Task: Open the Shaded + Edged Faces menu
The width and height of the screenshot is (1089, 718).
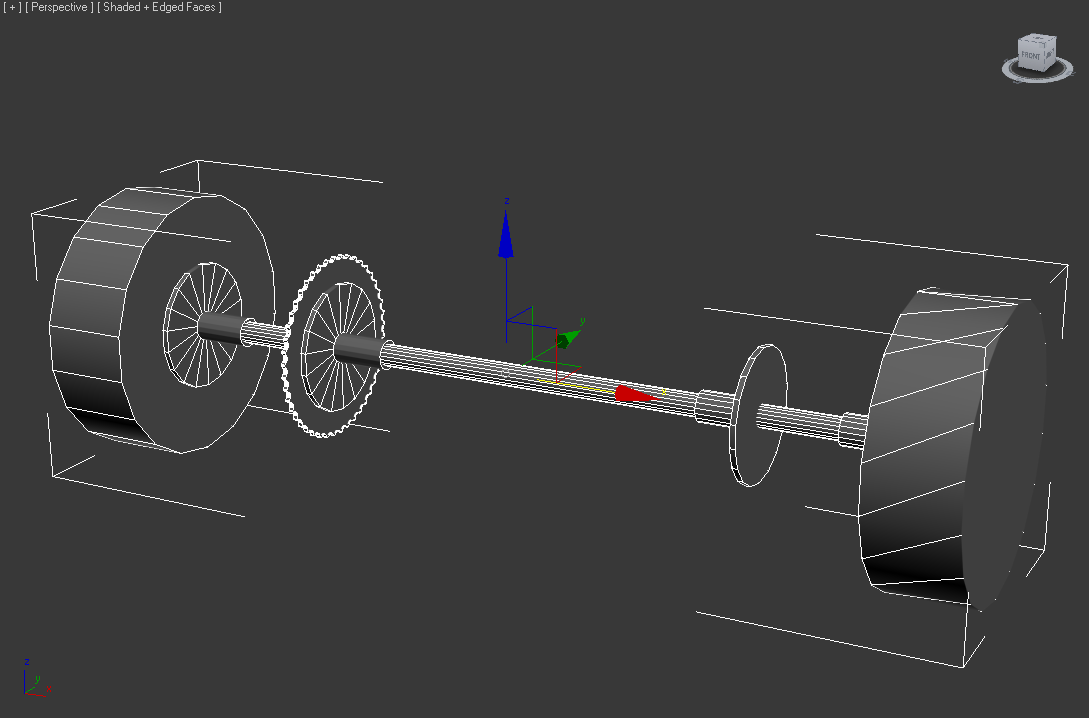Action: coord(160,8)
